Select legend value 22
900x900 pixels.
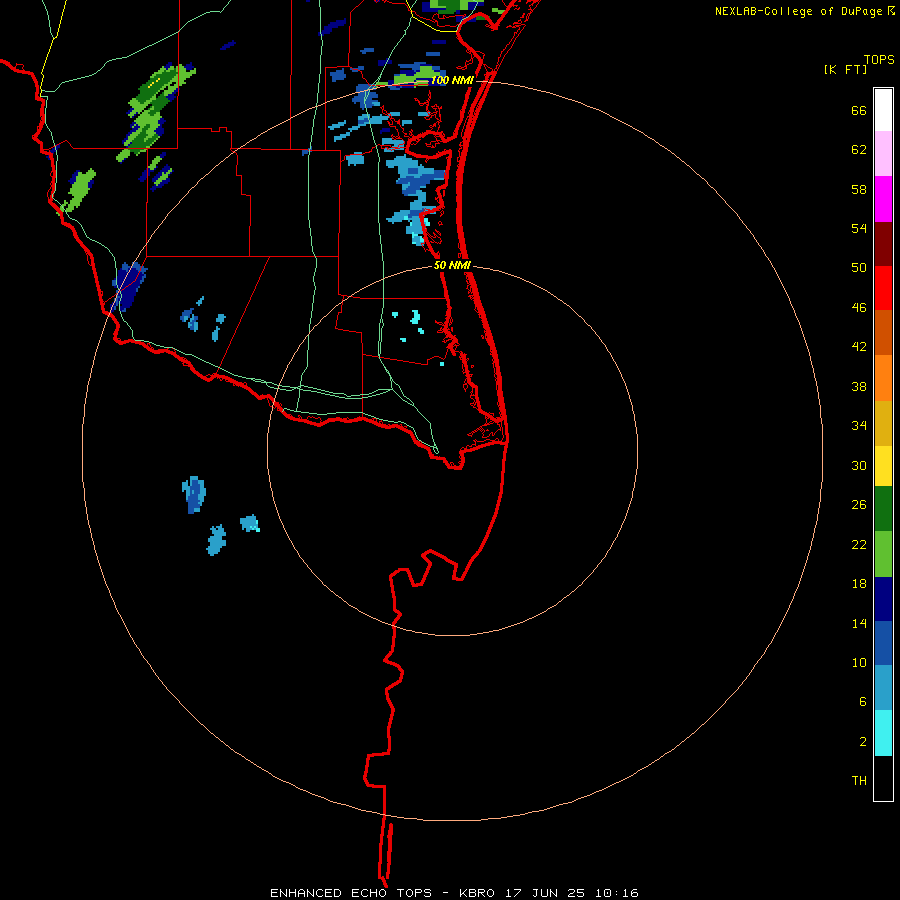point(859,544)
